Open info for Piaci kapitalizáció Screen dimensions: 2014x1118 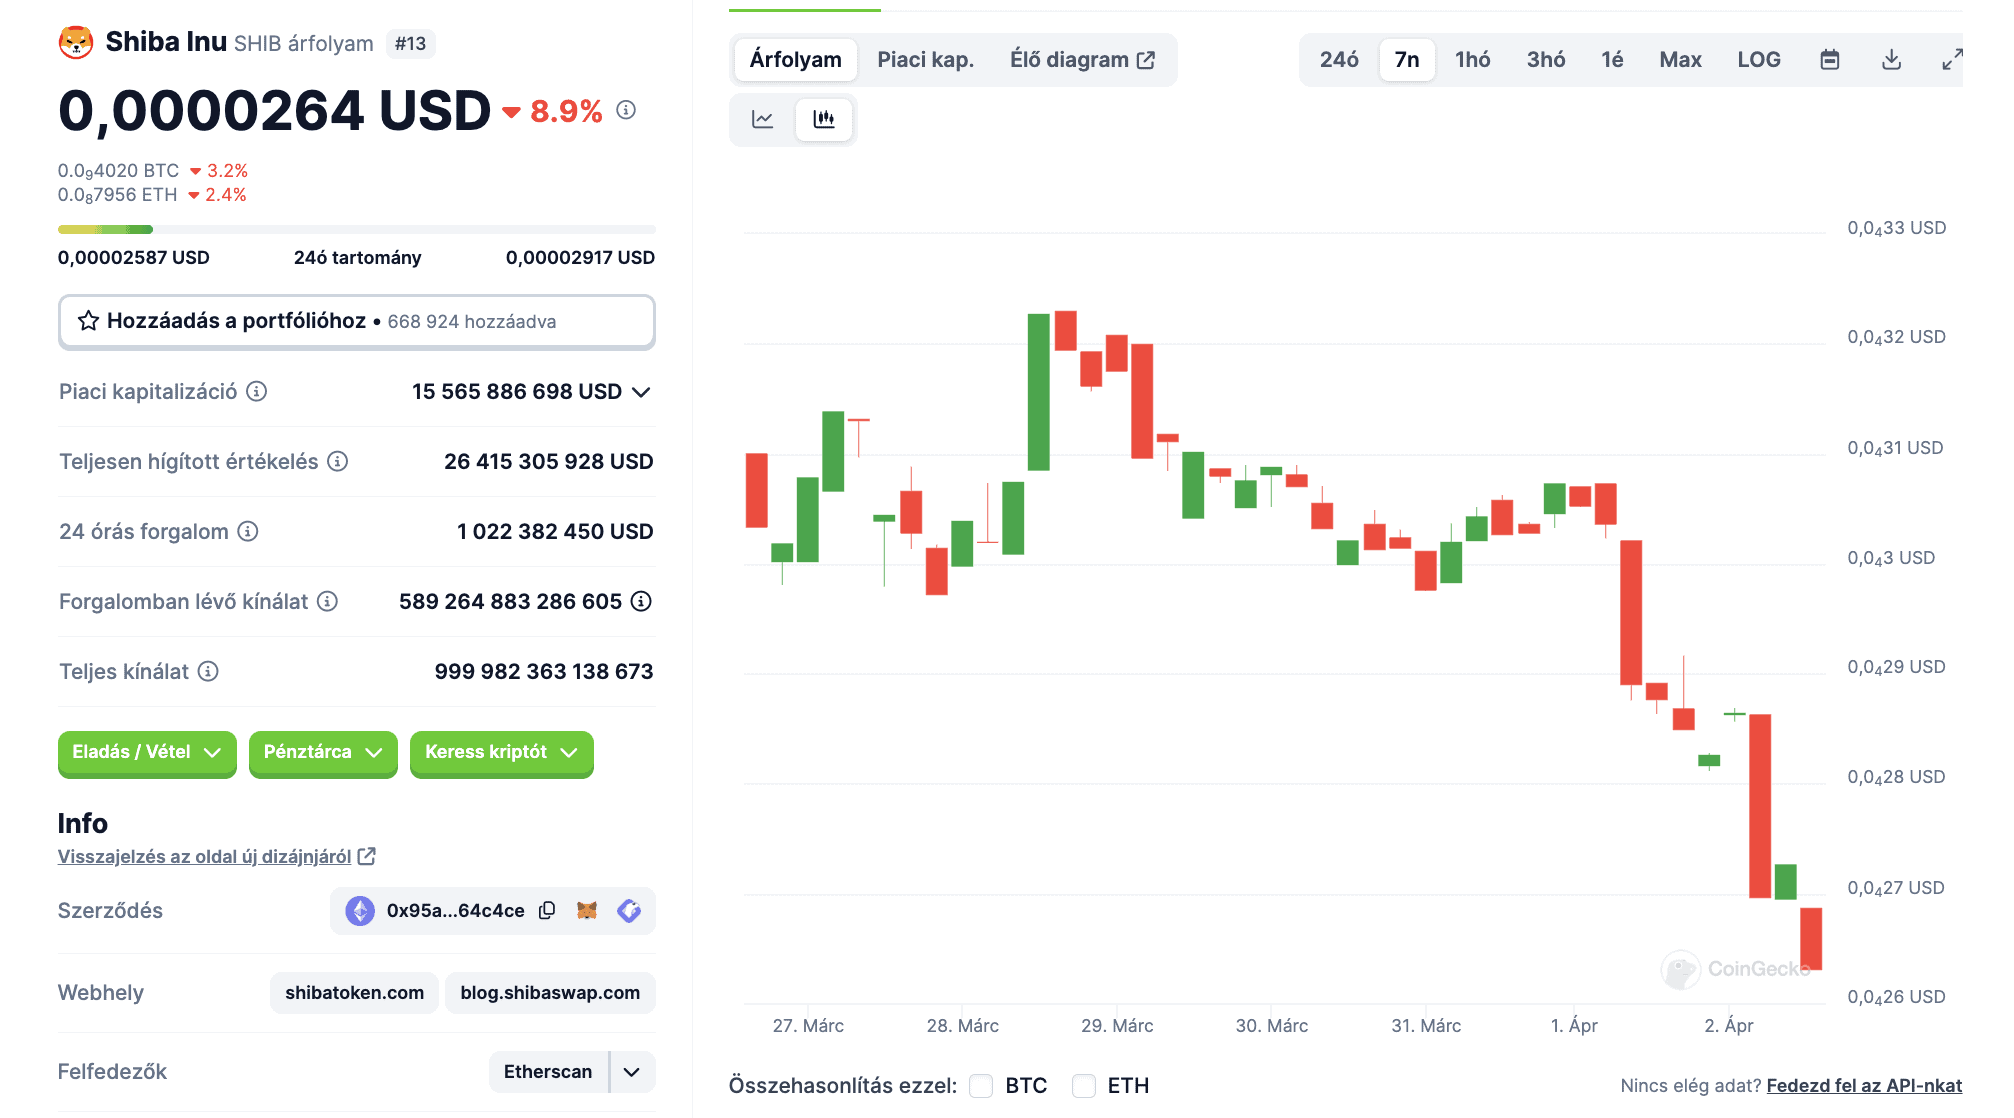coord(257,391)
